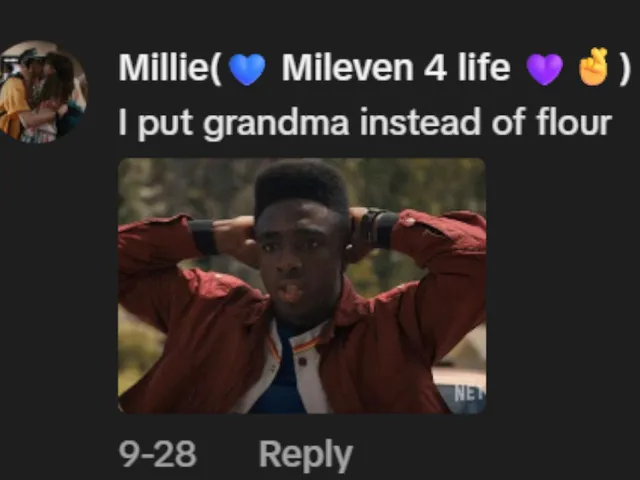The width and height of the screenshot is (640, 480).
Task: Click the hugging couple in the avatar photo
Action: [41, 96]
